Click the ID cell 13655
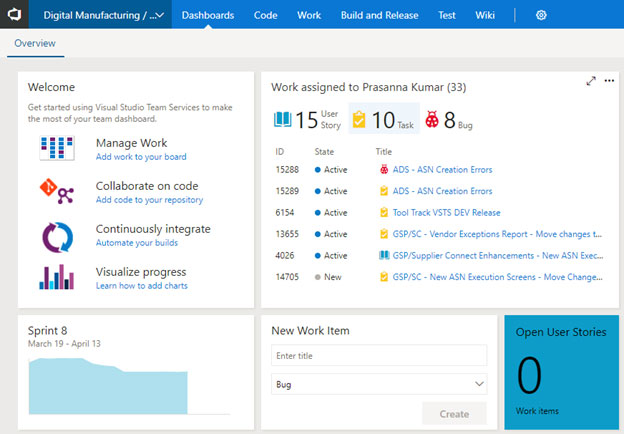 tap(287, 234)
